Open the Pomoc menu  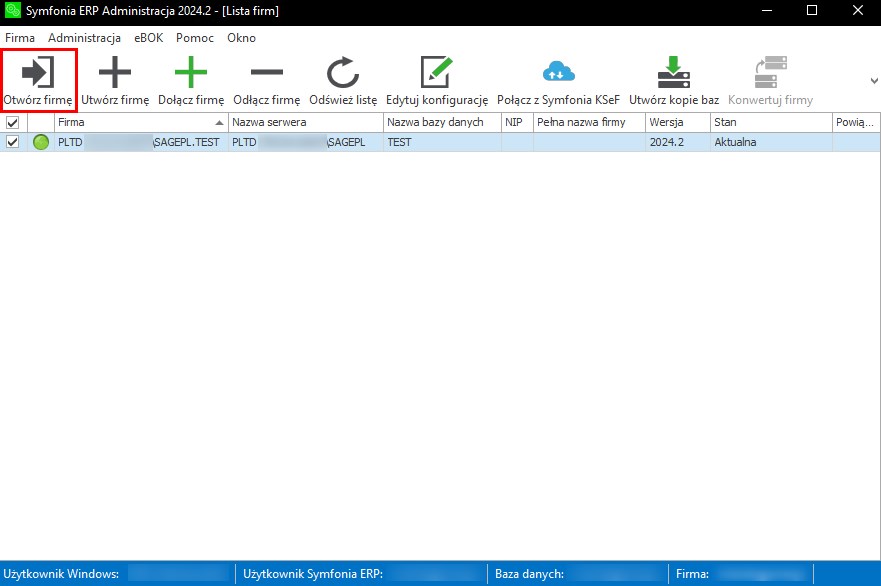coord(195,38)
